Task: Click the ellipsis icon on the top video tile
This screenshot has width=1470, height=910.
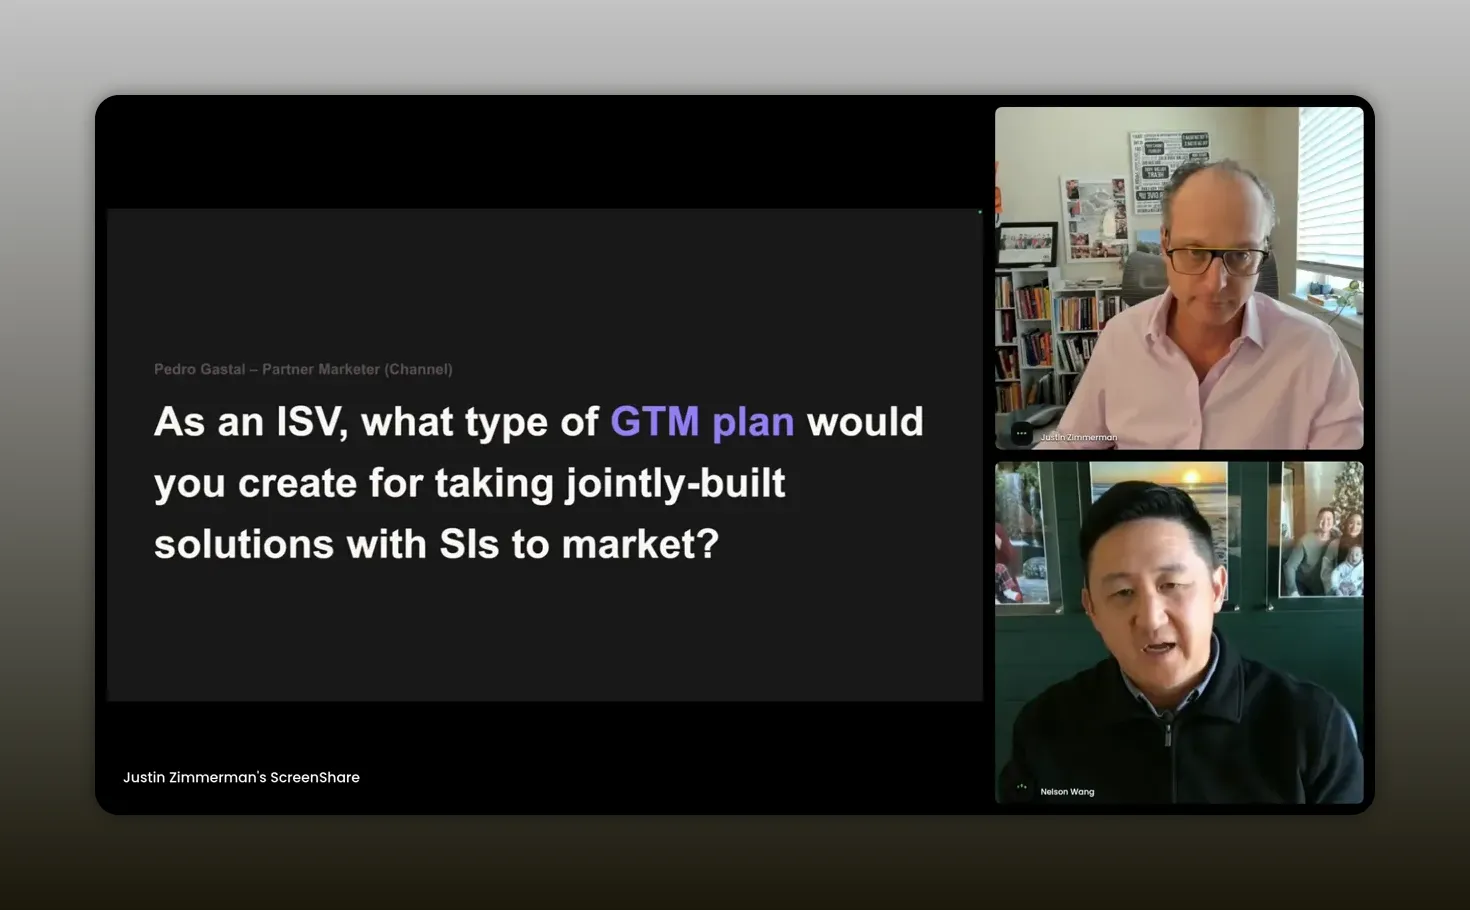Action: tap(1021, 432)
